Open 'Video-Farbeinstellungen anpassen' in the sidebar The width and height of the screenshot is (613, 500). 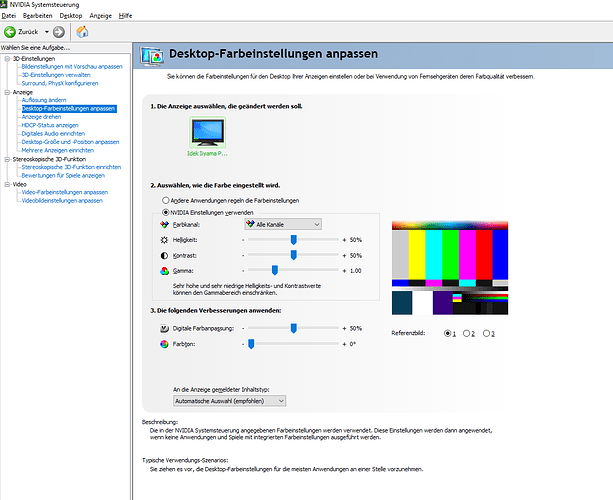[x=64, y=191]
